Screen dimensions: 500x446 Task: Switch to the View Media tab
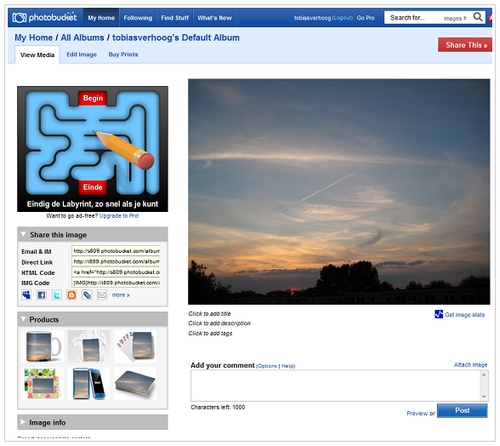37,55
